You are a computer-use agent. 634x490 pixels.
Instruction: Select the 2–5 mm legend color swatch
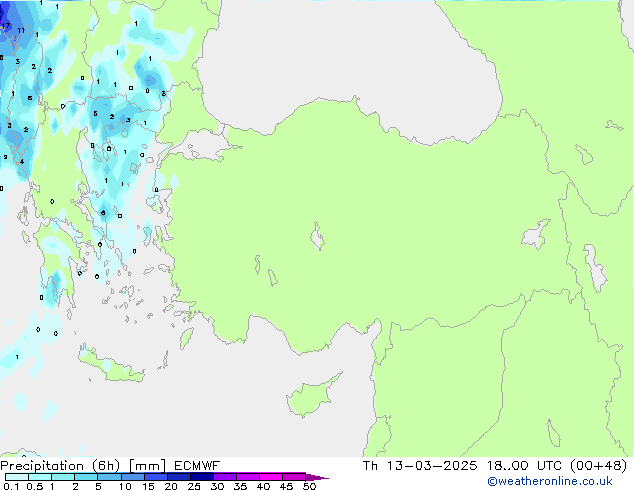(x=86, y=477)
